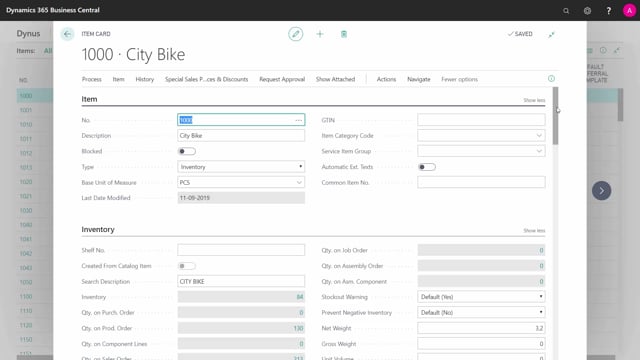Viewport: 640px width, 360px height.
Task: Open the Actions menu
Action: click(386, 79)
